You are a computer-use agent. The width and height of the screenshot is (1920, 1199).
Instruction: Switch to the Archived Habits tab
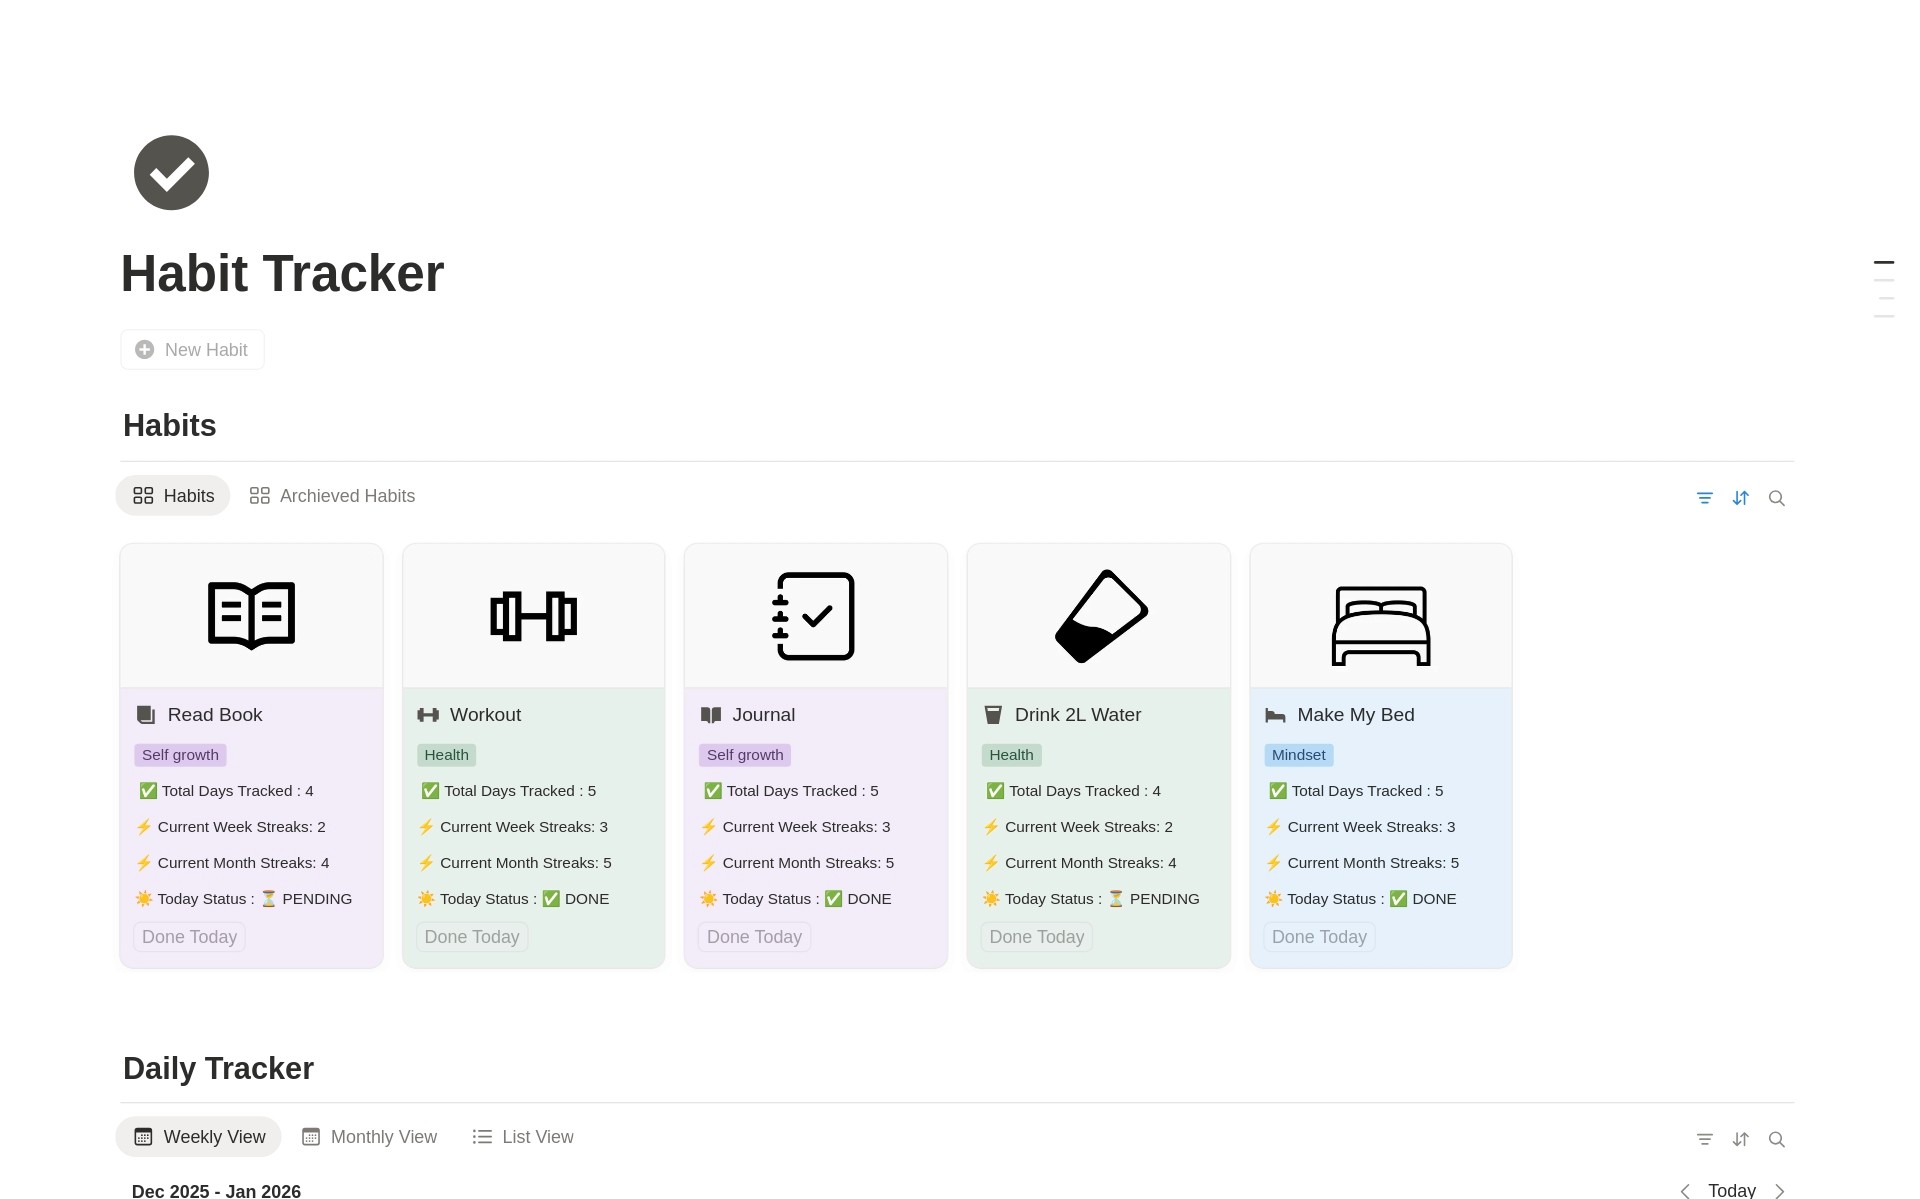(x=331, y=495)
